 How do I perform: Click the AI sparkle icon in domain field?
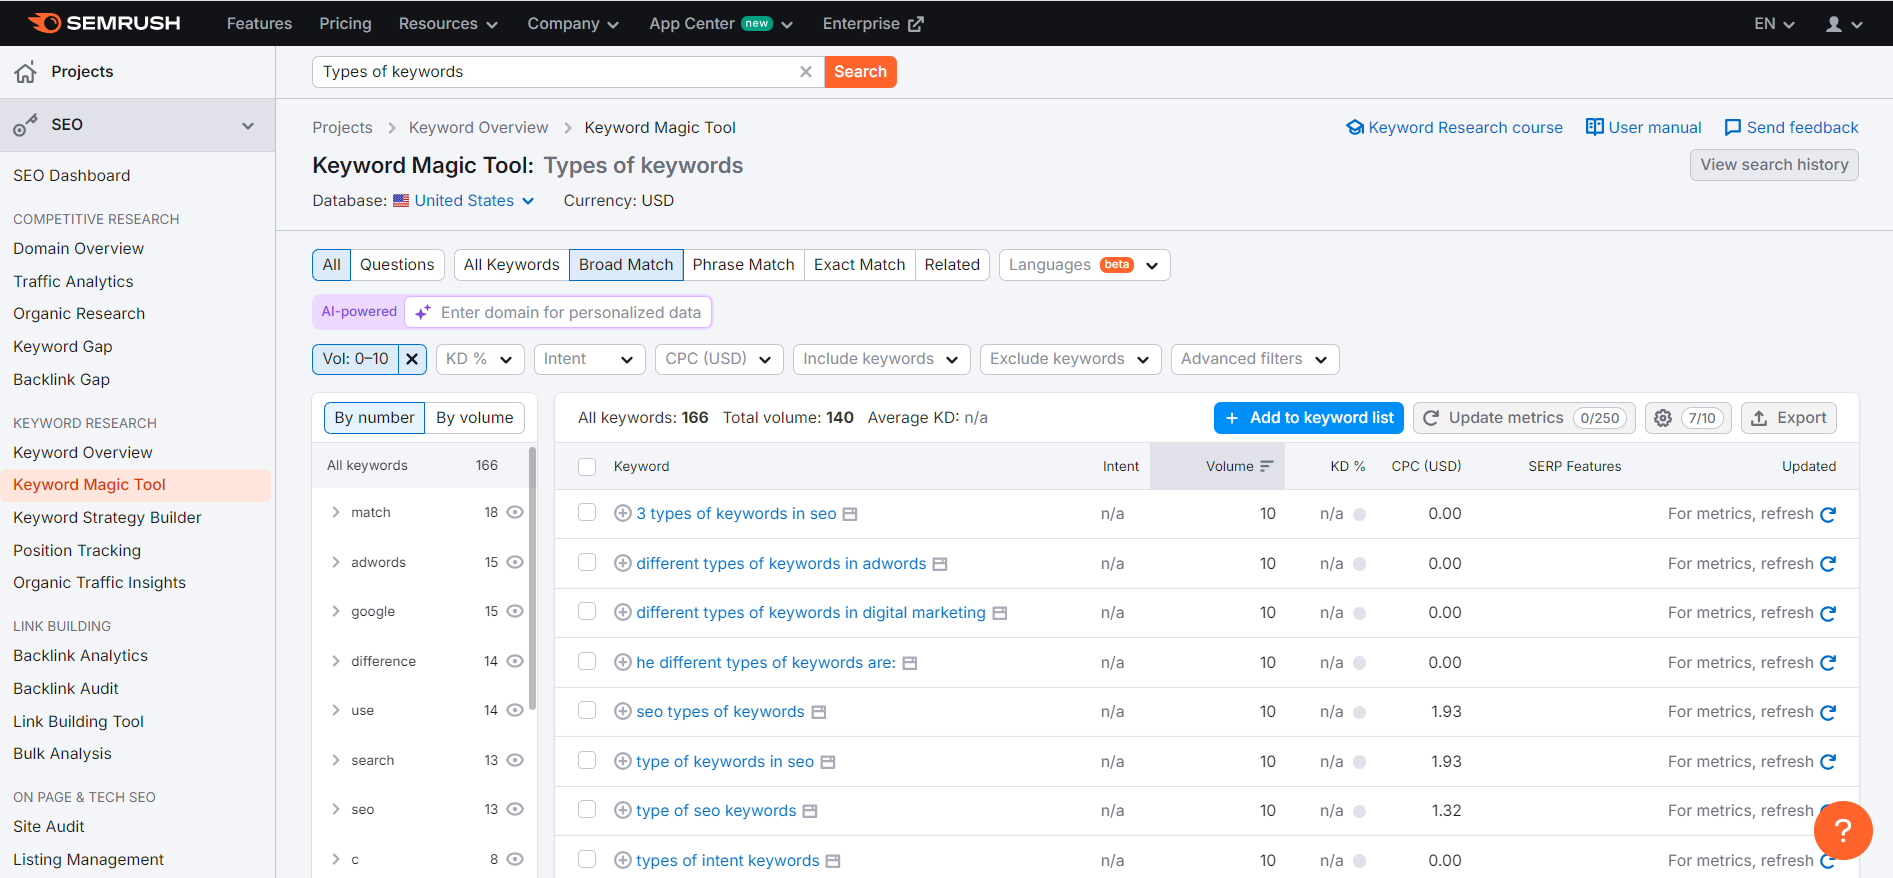[x=423, y=312]
